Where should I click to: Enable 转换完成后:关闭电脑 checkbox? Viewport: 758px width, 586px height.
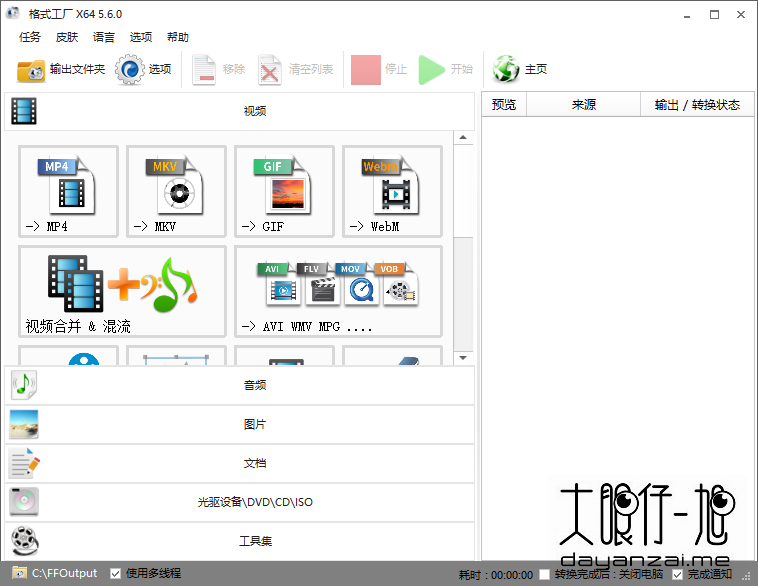click(544, 574)
